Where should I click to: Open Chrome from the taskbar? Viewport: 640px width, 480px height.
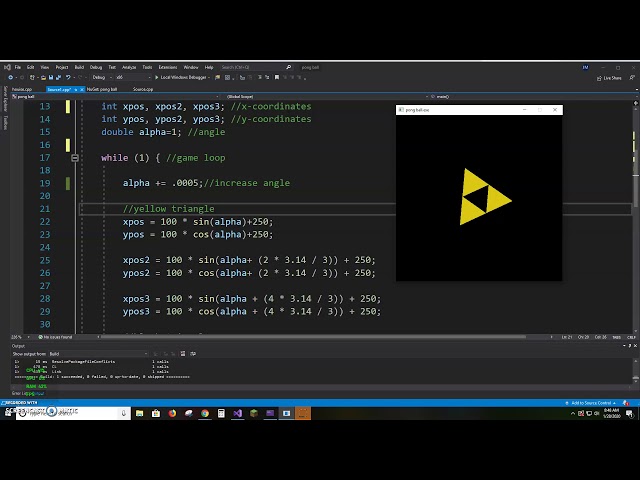(x=205, y=413)
